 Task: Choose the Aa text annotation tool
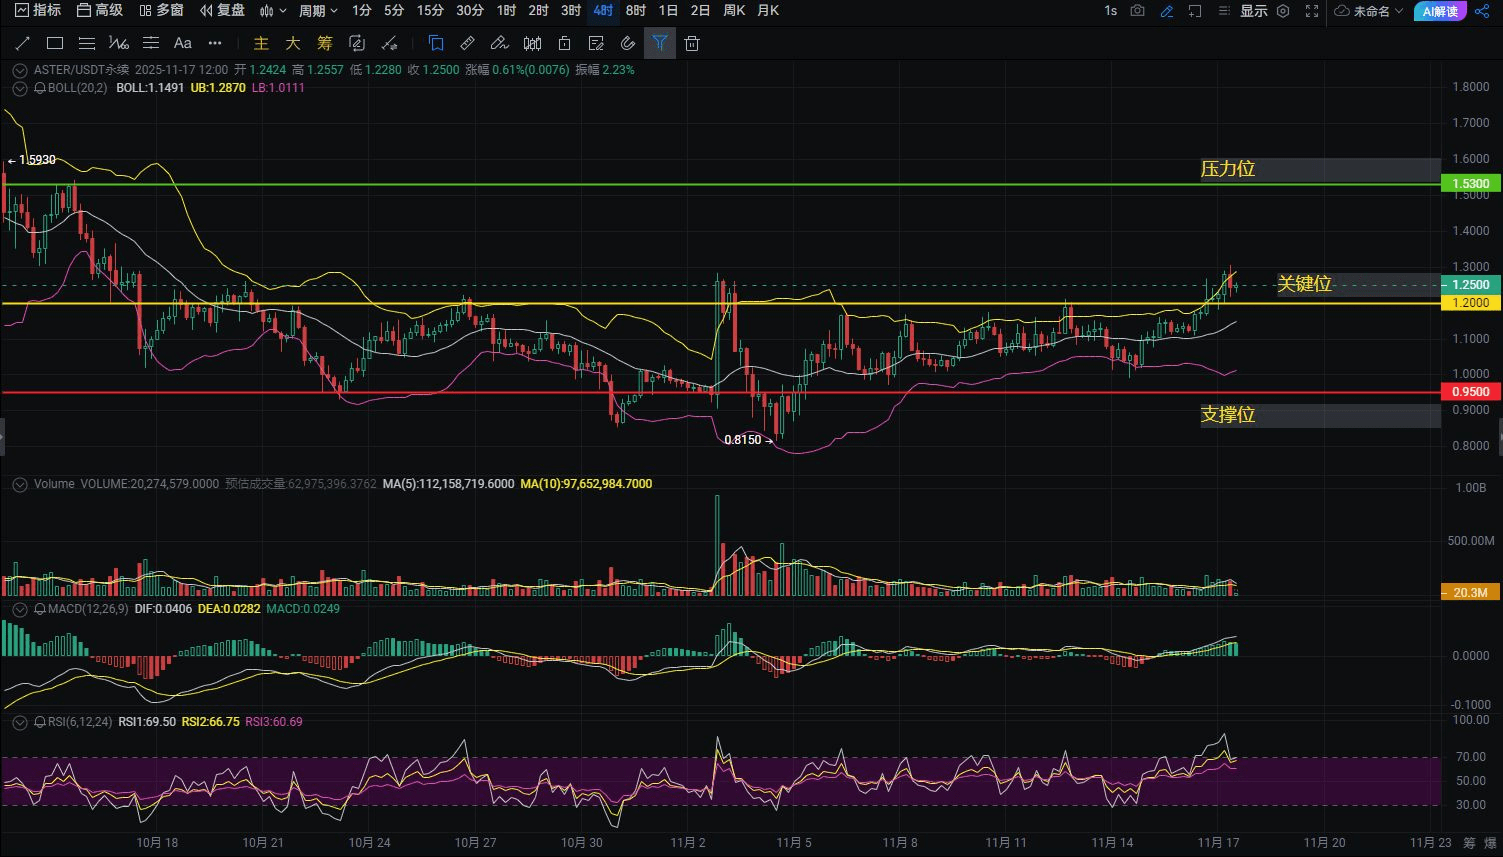pos(182,44)
